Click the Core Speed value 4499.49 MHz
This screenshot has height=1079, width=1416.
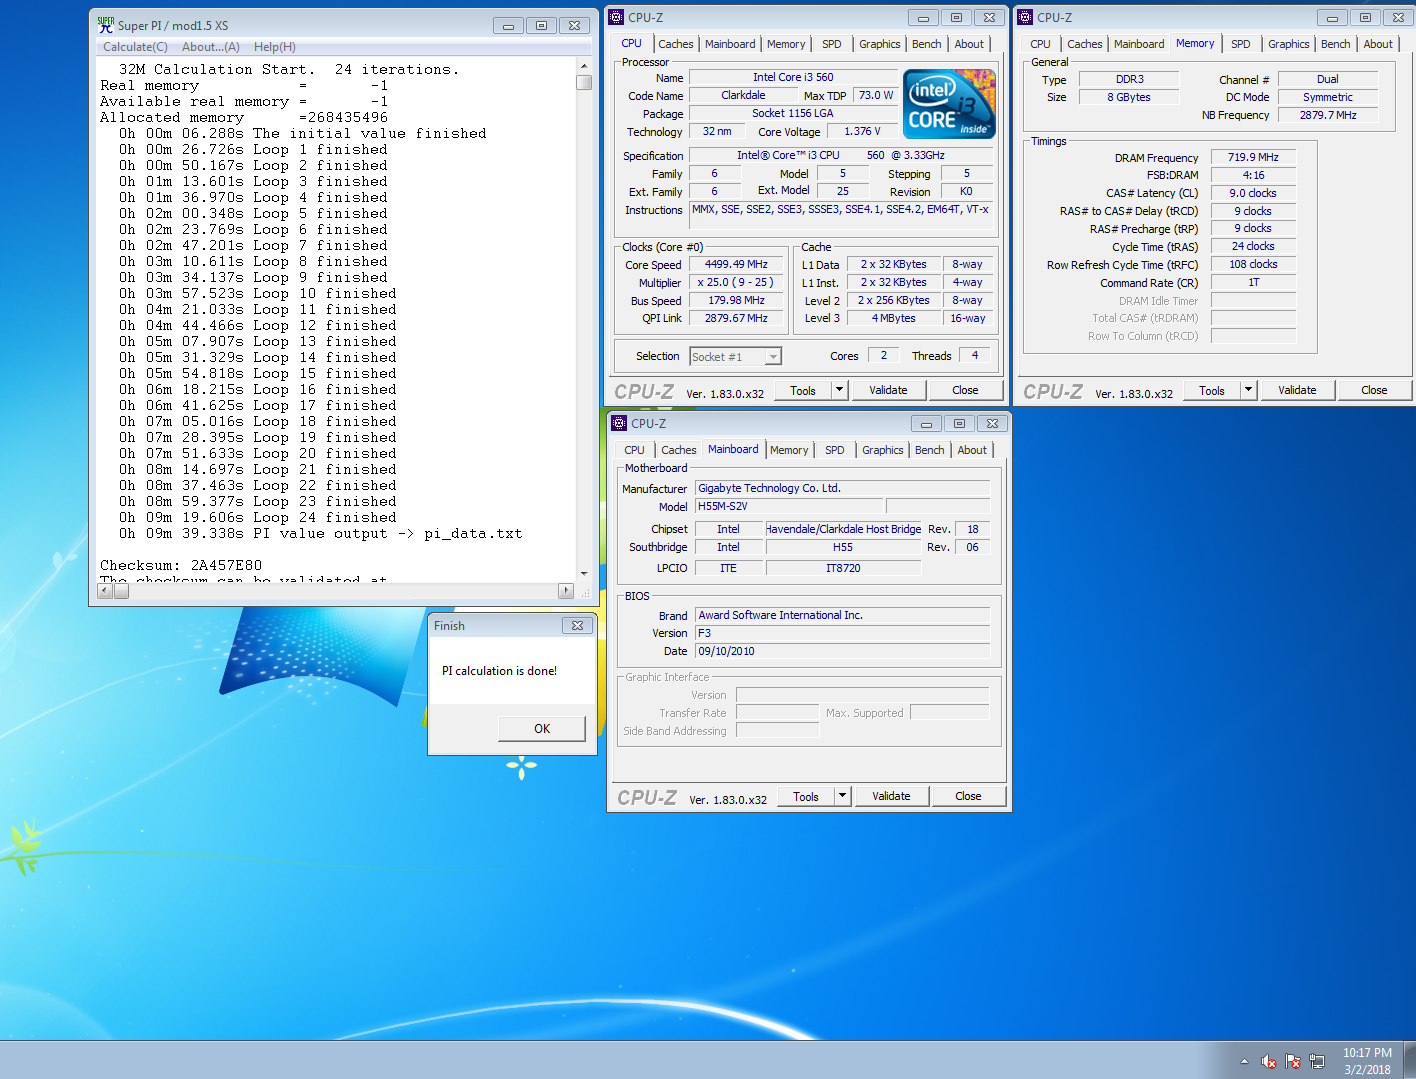pos(736,265)
